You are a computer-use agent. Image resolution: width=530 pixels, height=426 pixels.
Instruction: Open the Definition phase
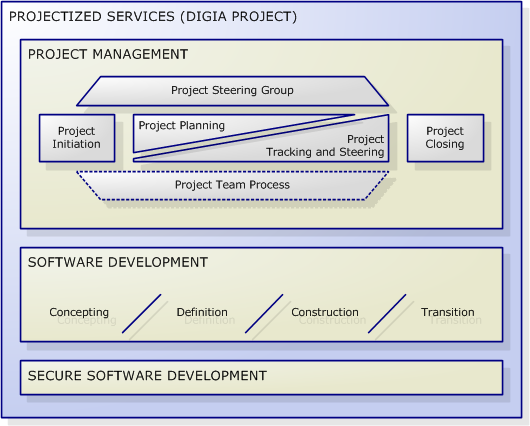(202, 312)
